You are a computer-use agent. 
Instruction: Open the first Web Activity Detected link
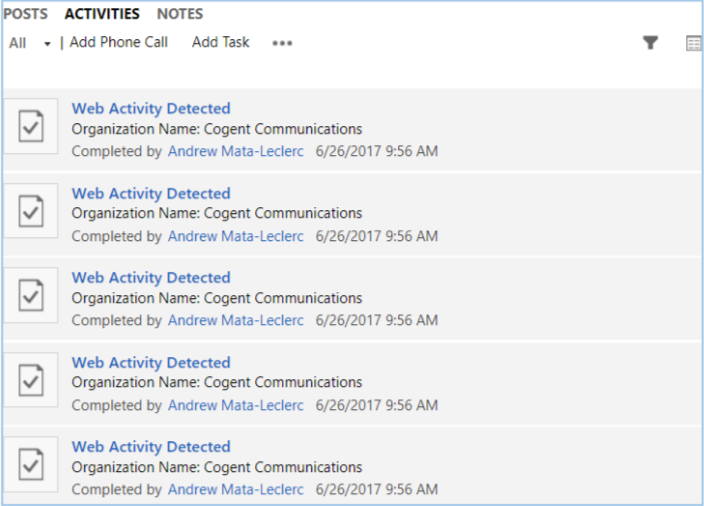point(151,108)
